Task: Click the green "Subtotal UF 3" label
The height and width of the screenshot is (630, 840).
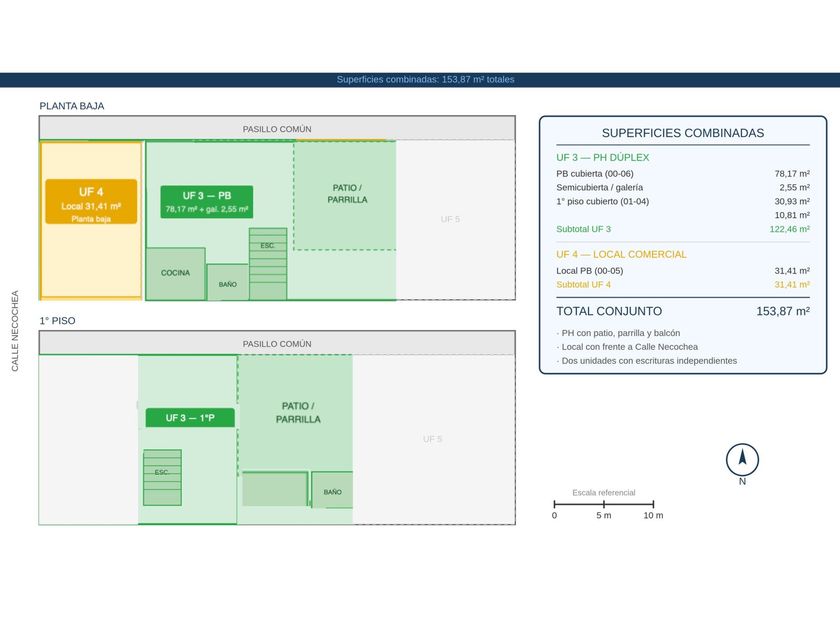Action: 583,229
